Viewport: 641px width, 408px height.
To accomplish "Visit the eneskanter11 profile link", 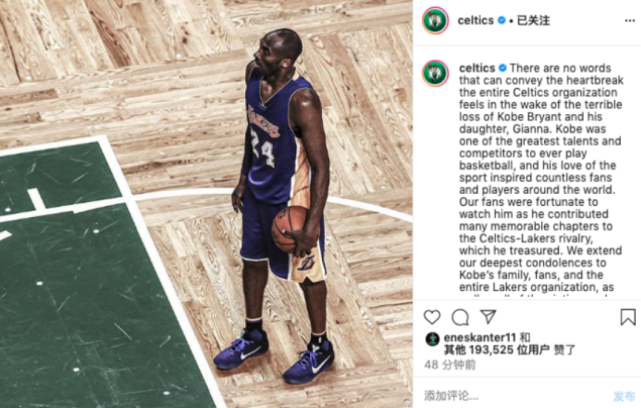I will click(x=480, y=338).
